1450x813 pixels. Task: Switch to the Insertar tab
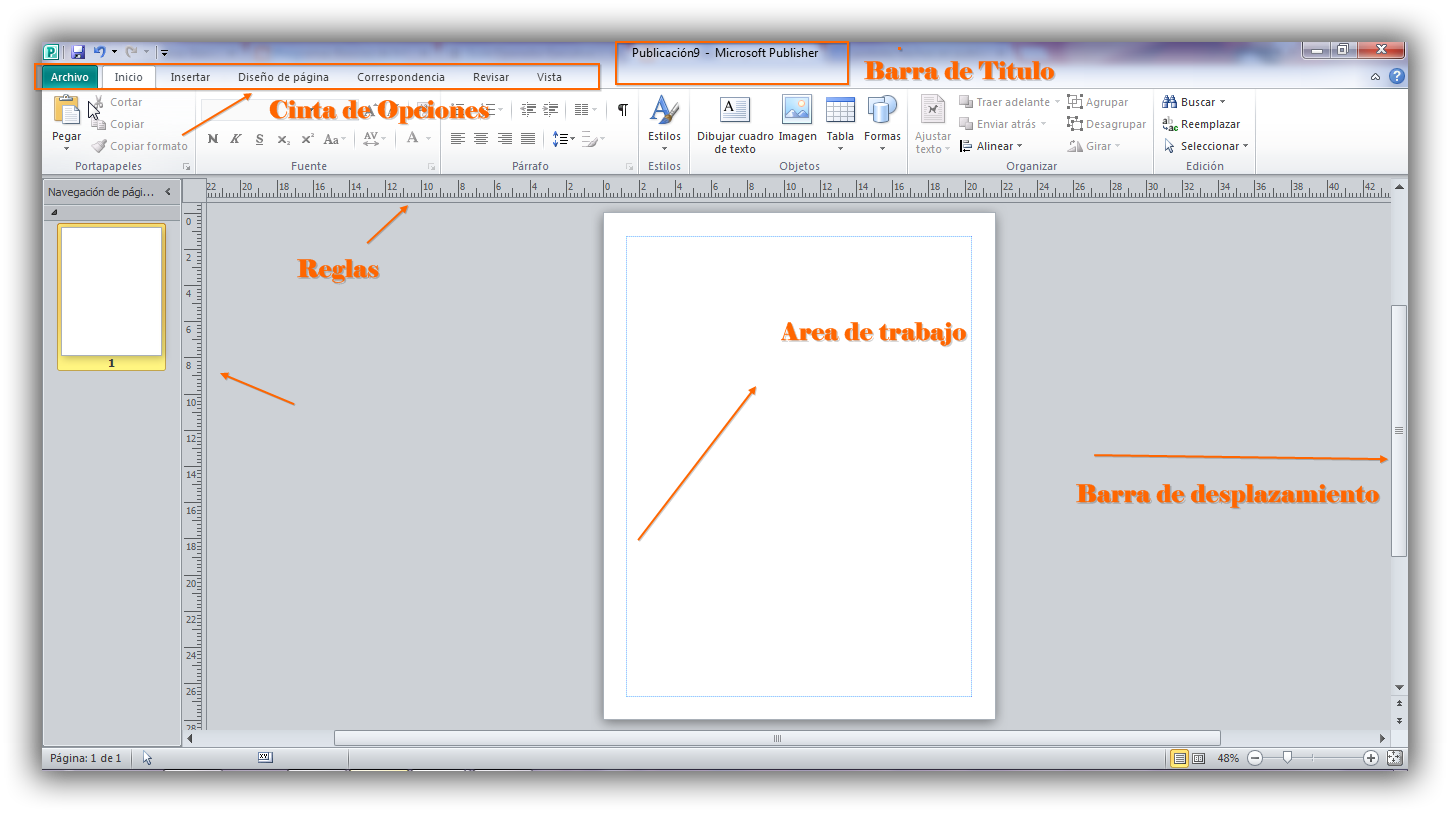click(190, 76)
